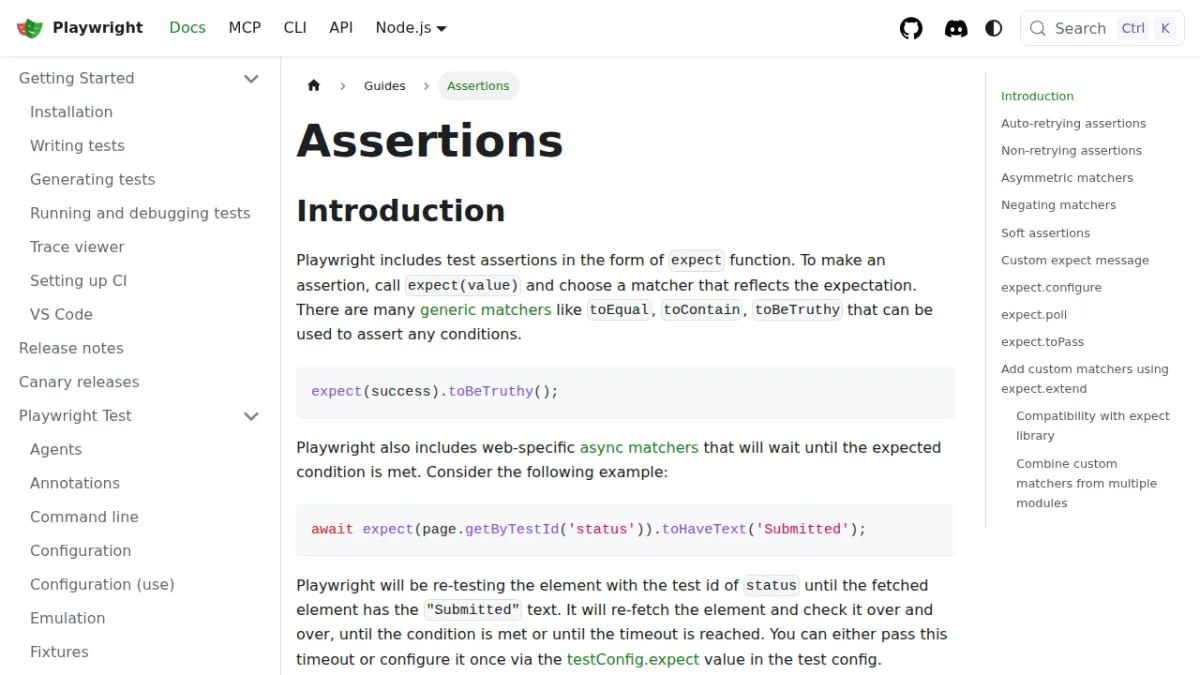Open Canary releases page

pos(79,382)
